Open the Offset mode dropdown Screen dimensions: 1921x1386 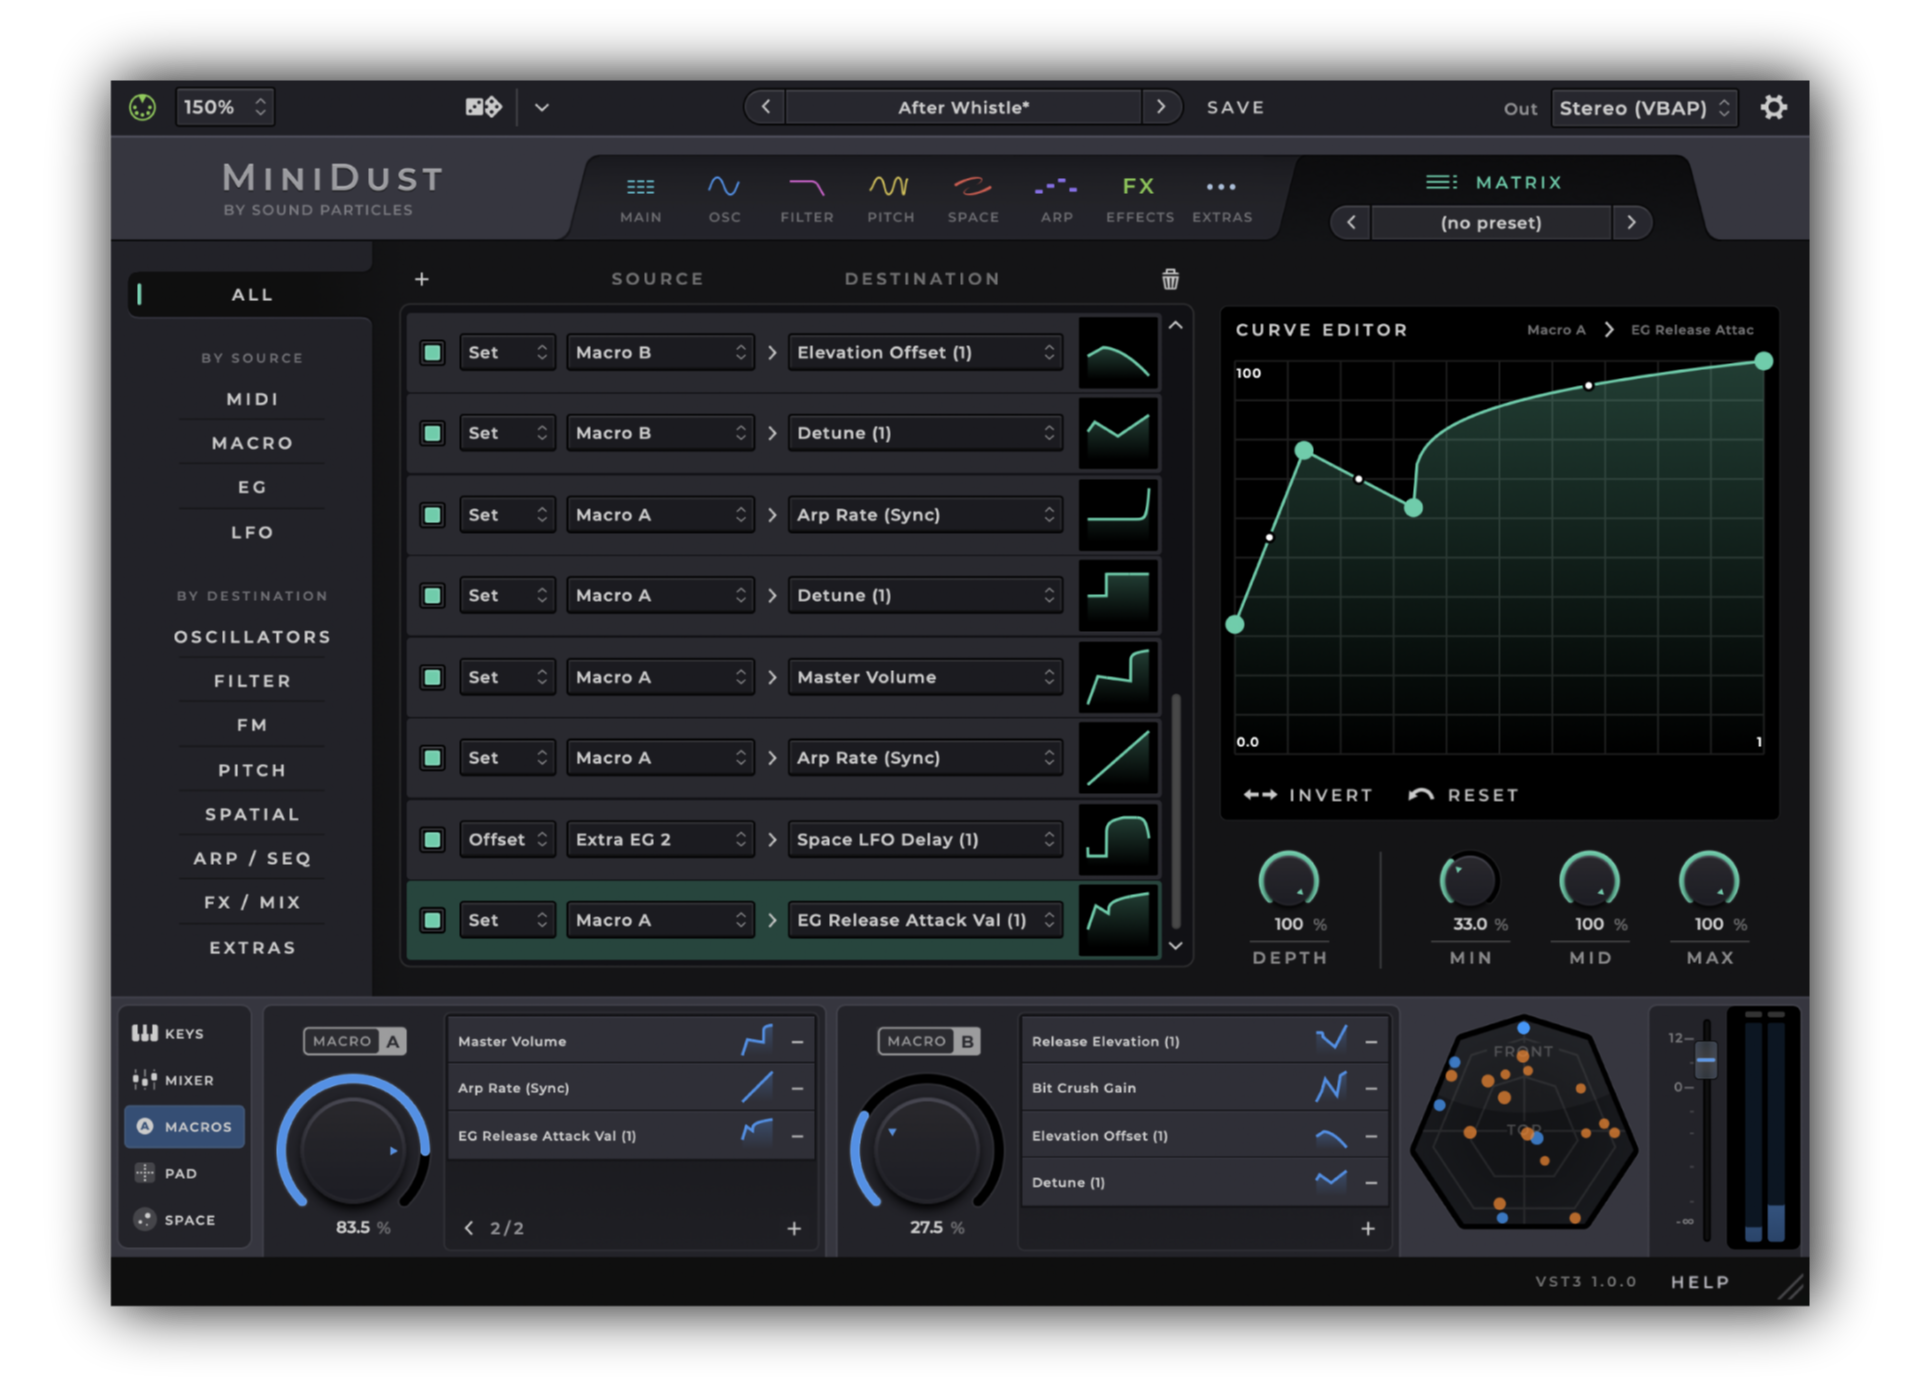(x=506, y=839)
